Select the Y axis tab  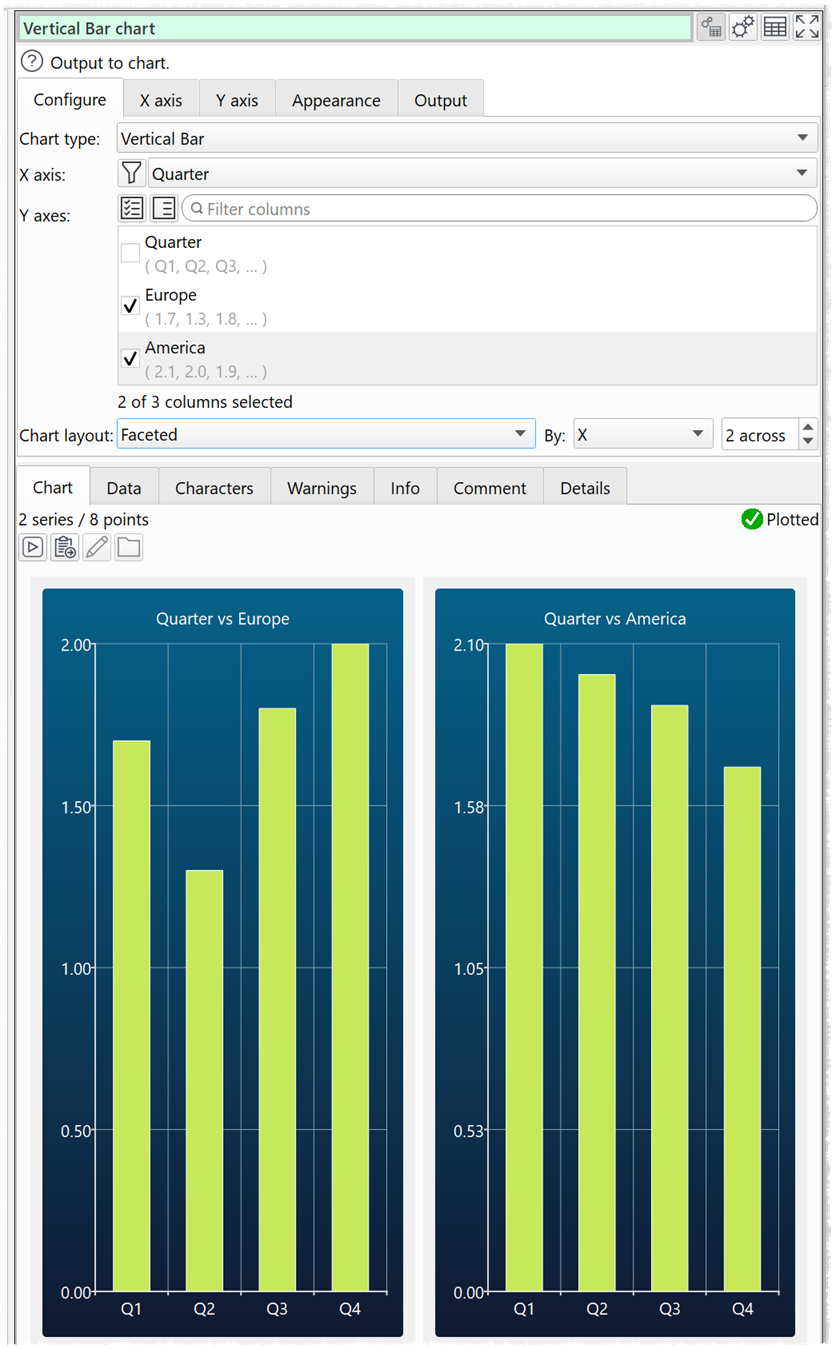coord(237,100)
